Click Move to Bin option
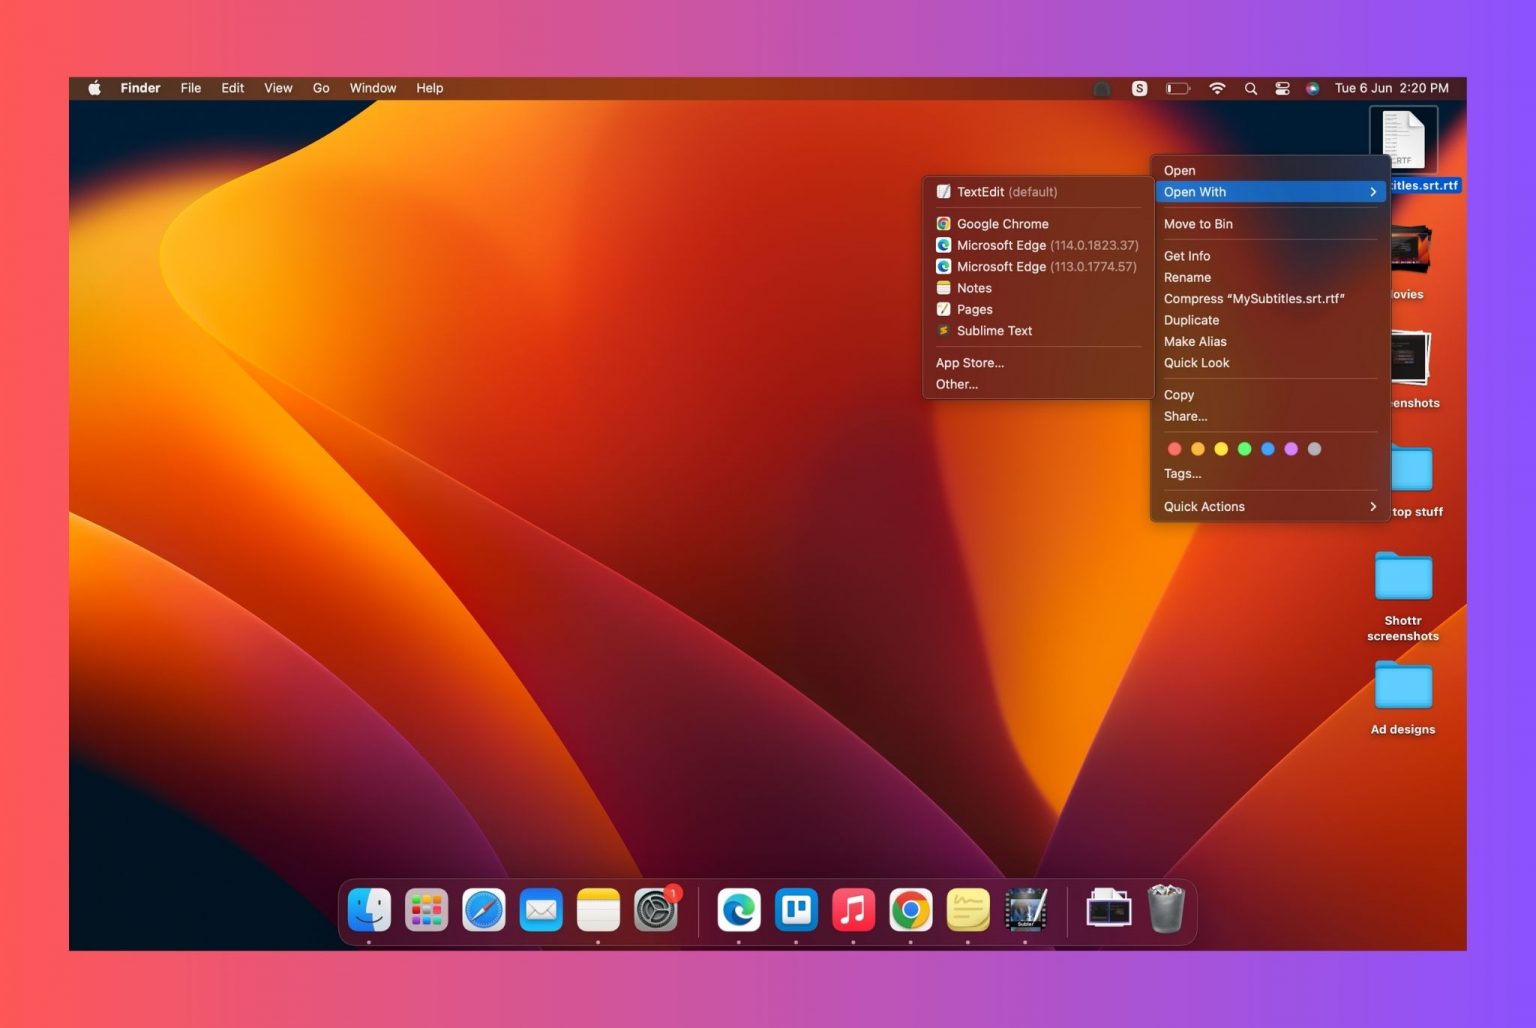The width and height of the screenshot is (1536, 1028). [1198, 224]
